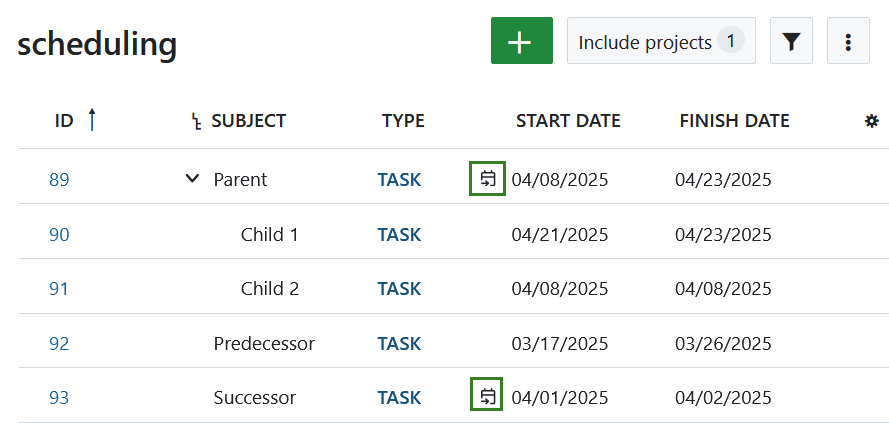Sort by the Start Date column header
This screenshot has width=889, height=423.
point(568,121)
